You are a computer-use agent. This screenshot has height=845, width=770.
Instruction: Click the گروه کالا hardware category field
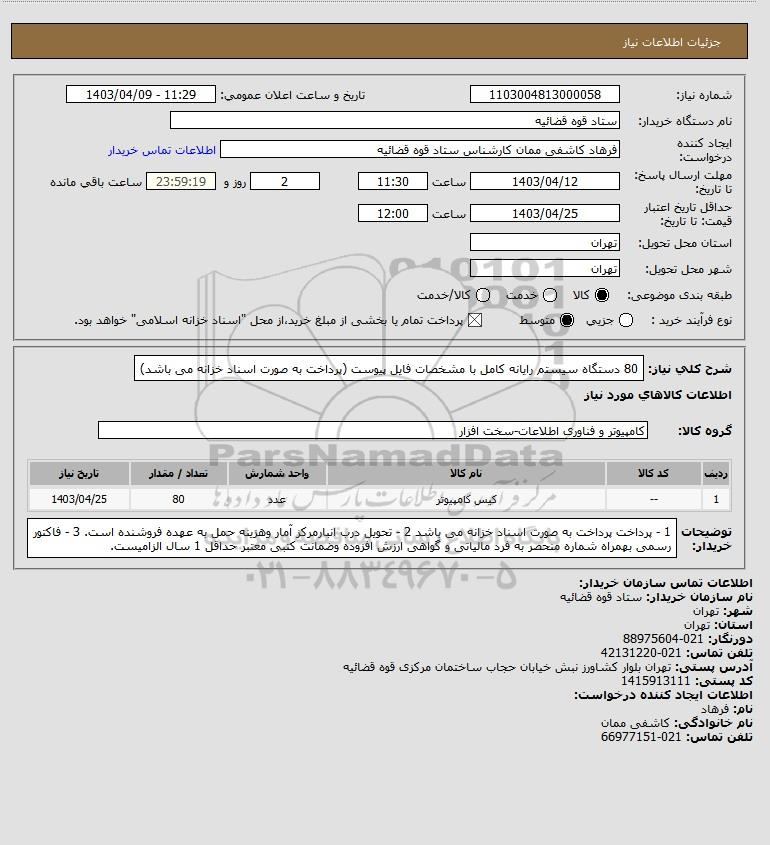click(x=373, y=431)
